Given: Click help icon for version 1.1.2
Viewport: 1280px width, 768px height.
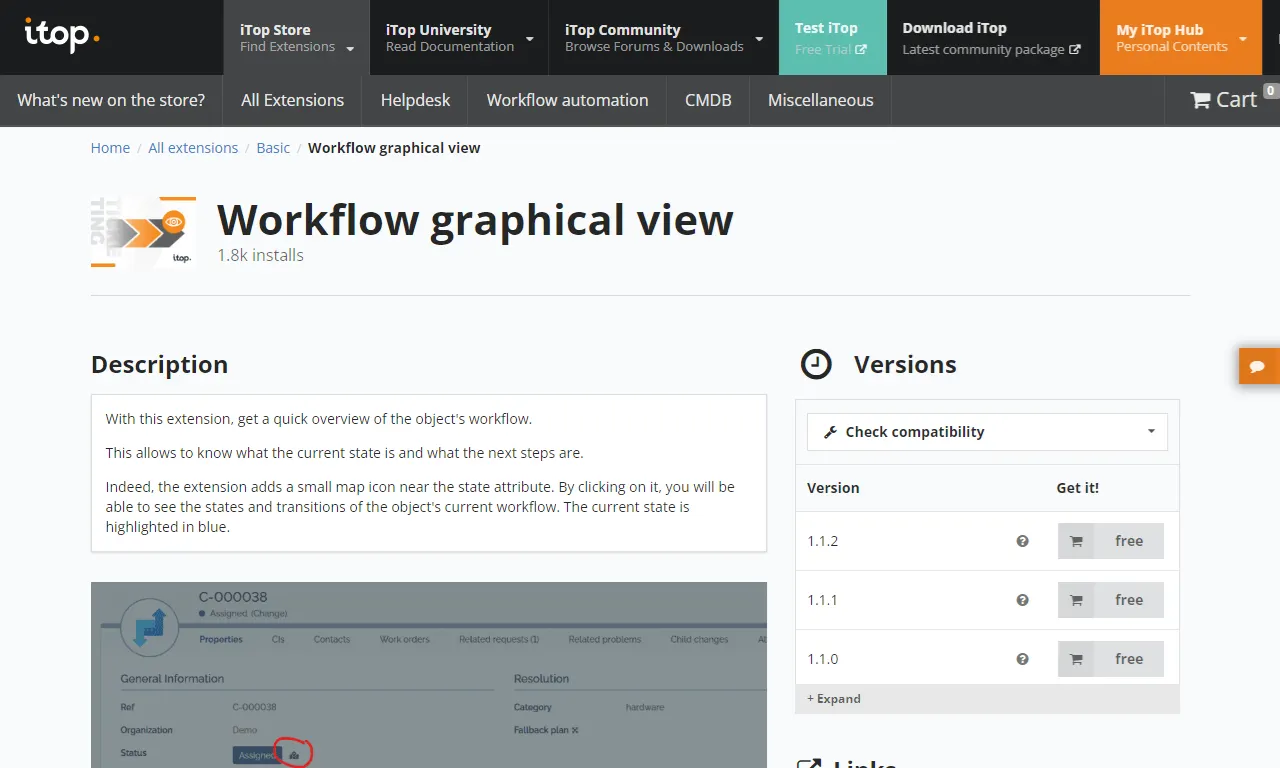Looking at the screenshot, I should pos(1022,541).
